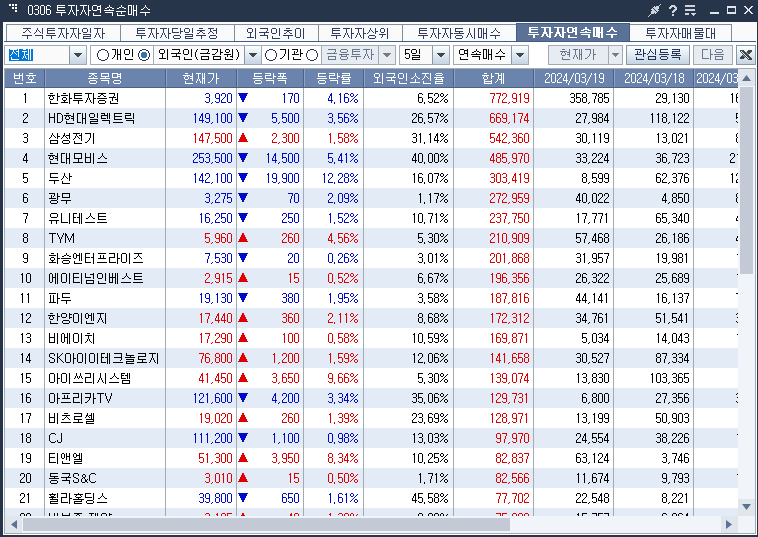Select 금융투자 radio button
The image size is (758, 537).
[x=312, y=55]
